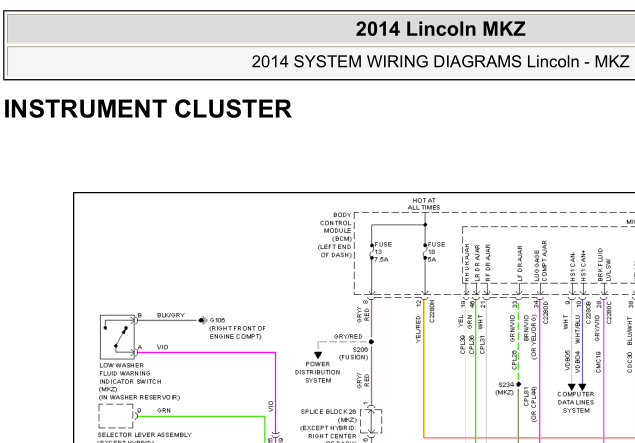Click the 'LUGGAGE COMPT AJAR' signal label
Viewport: 635px width, 443px height.
(541, 261)
